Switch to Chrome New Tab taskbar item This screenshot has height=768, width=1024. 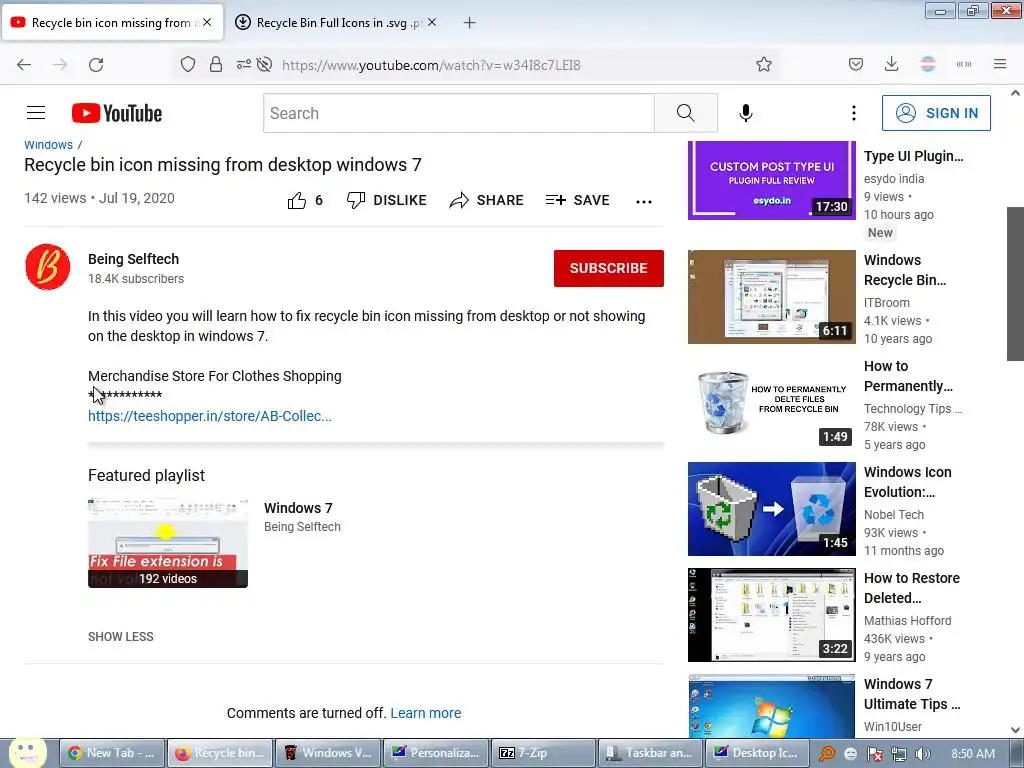112,753
